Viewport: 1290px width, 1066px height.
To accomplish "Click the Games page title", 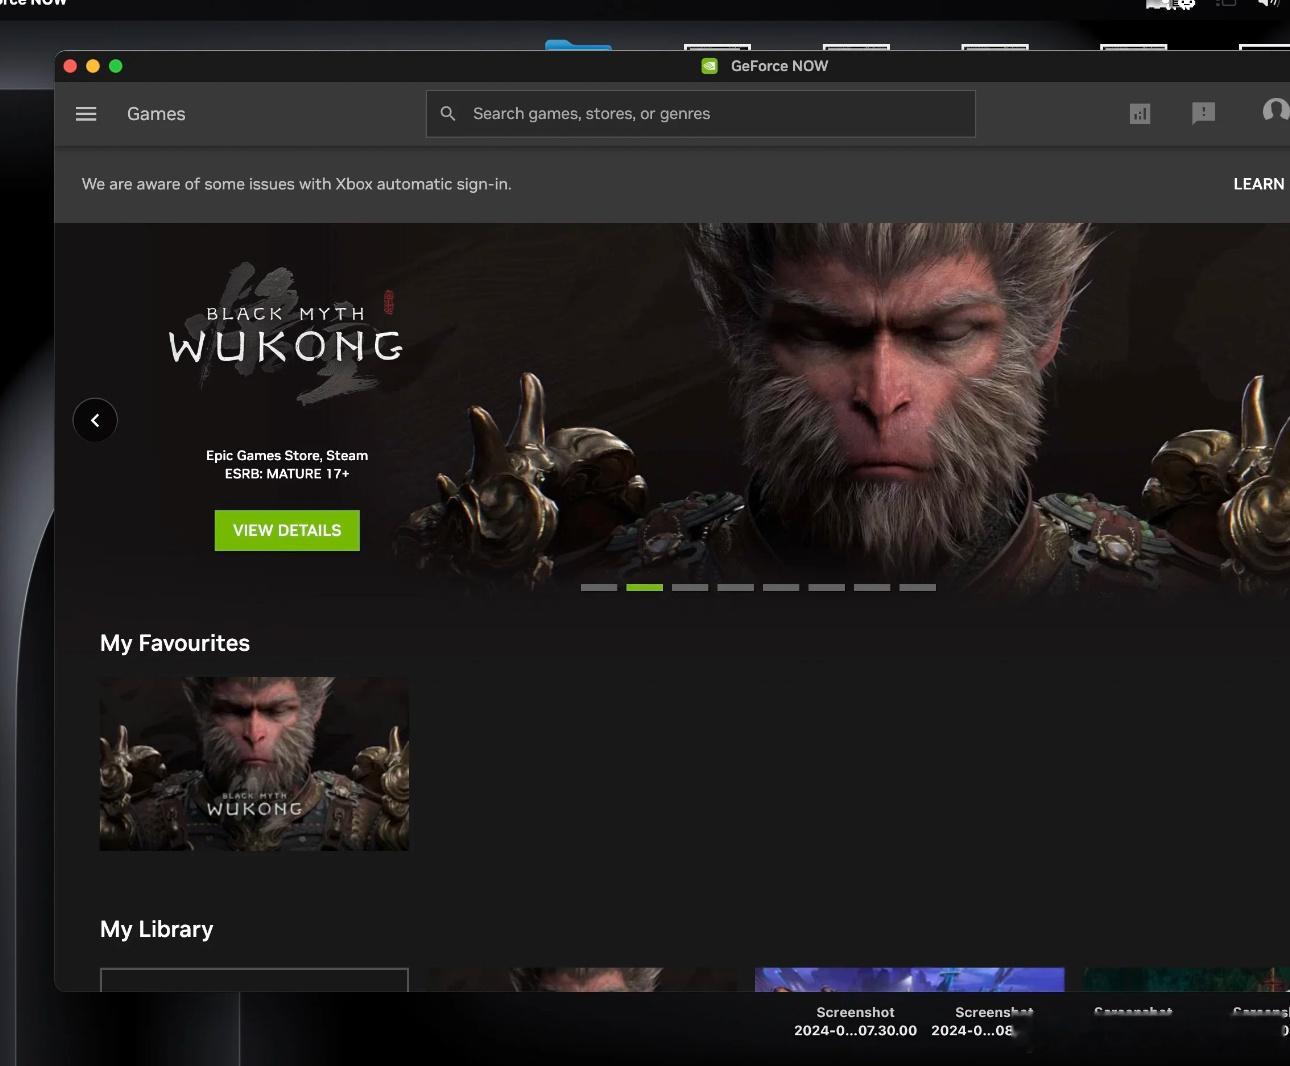I will tap(156, 114).
